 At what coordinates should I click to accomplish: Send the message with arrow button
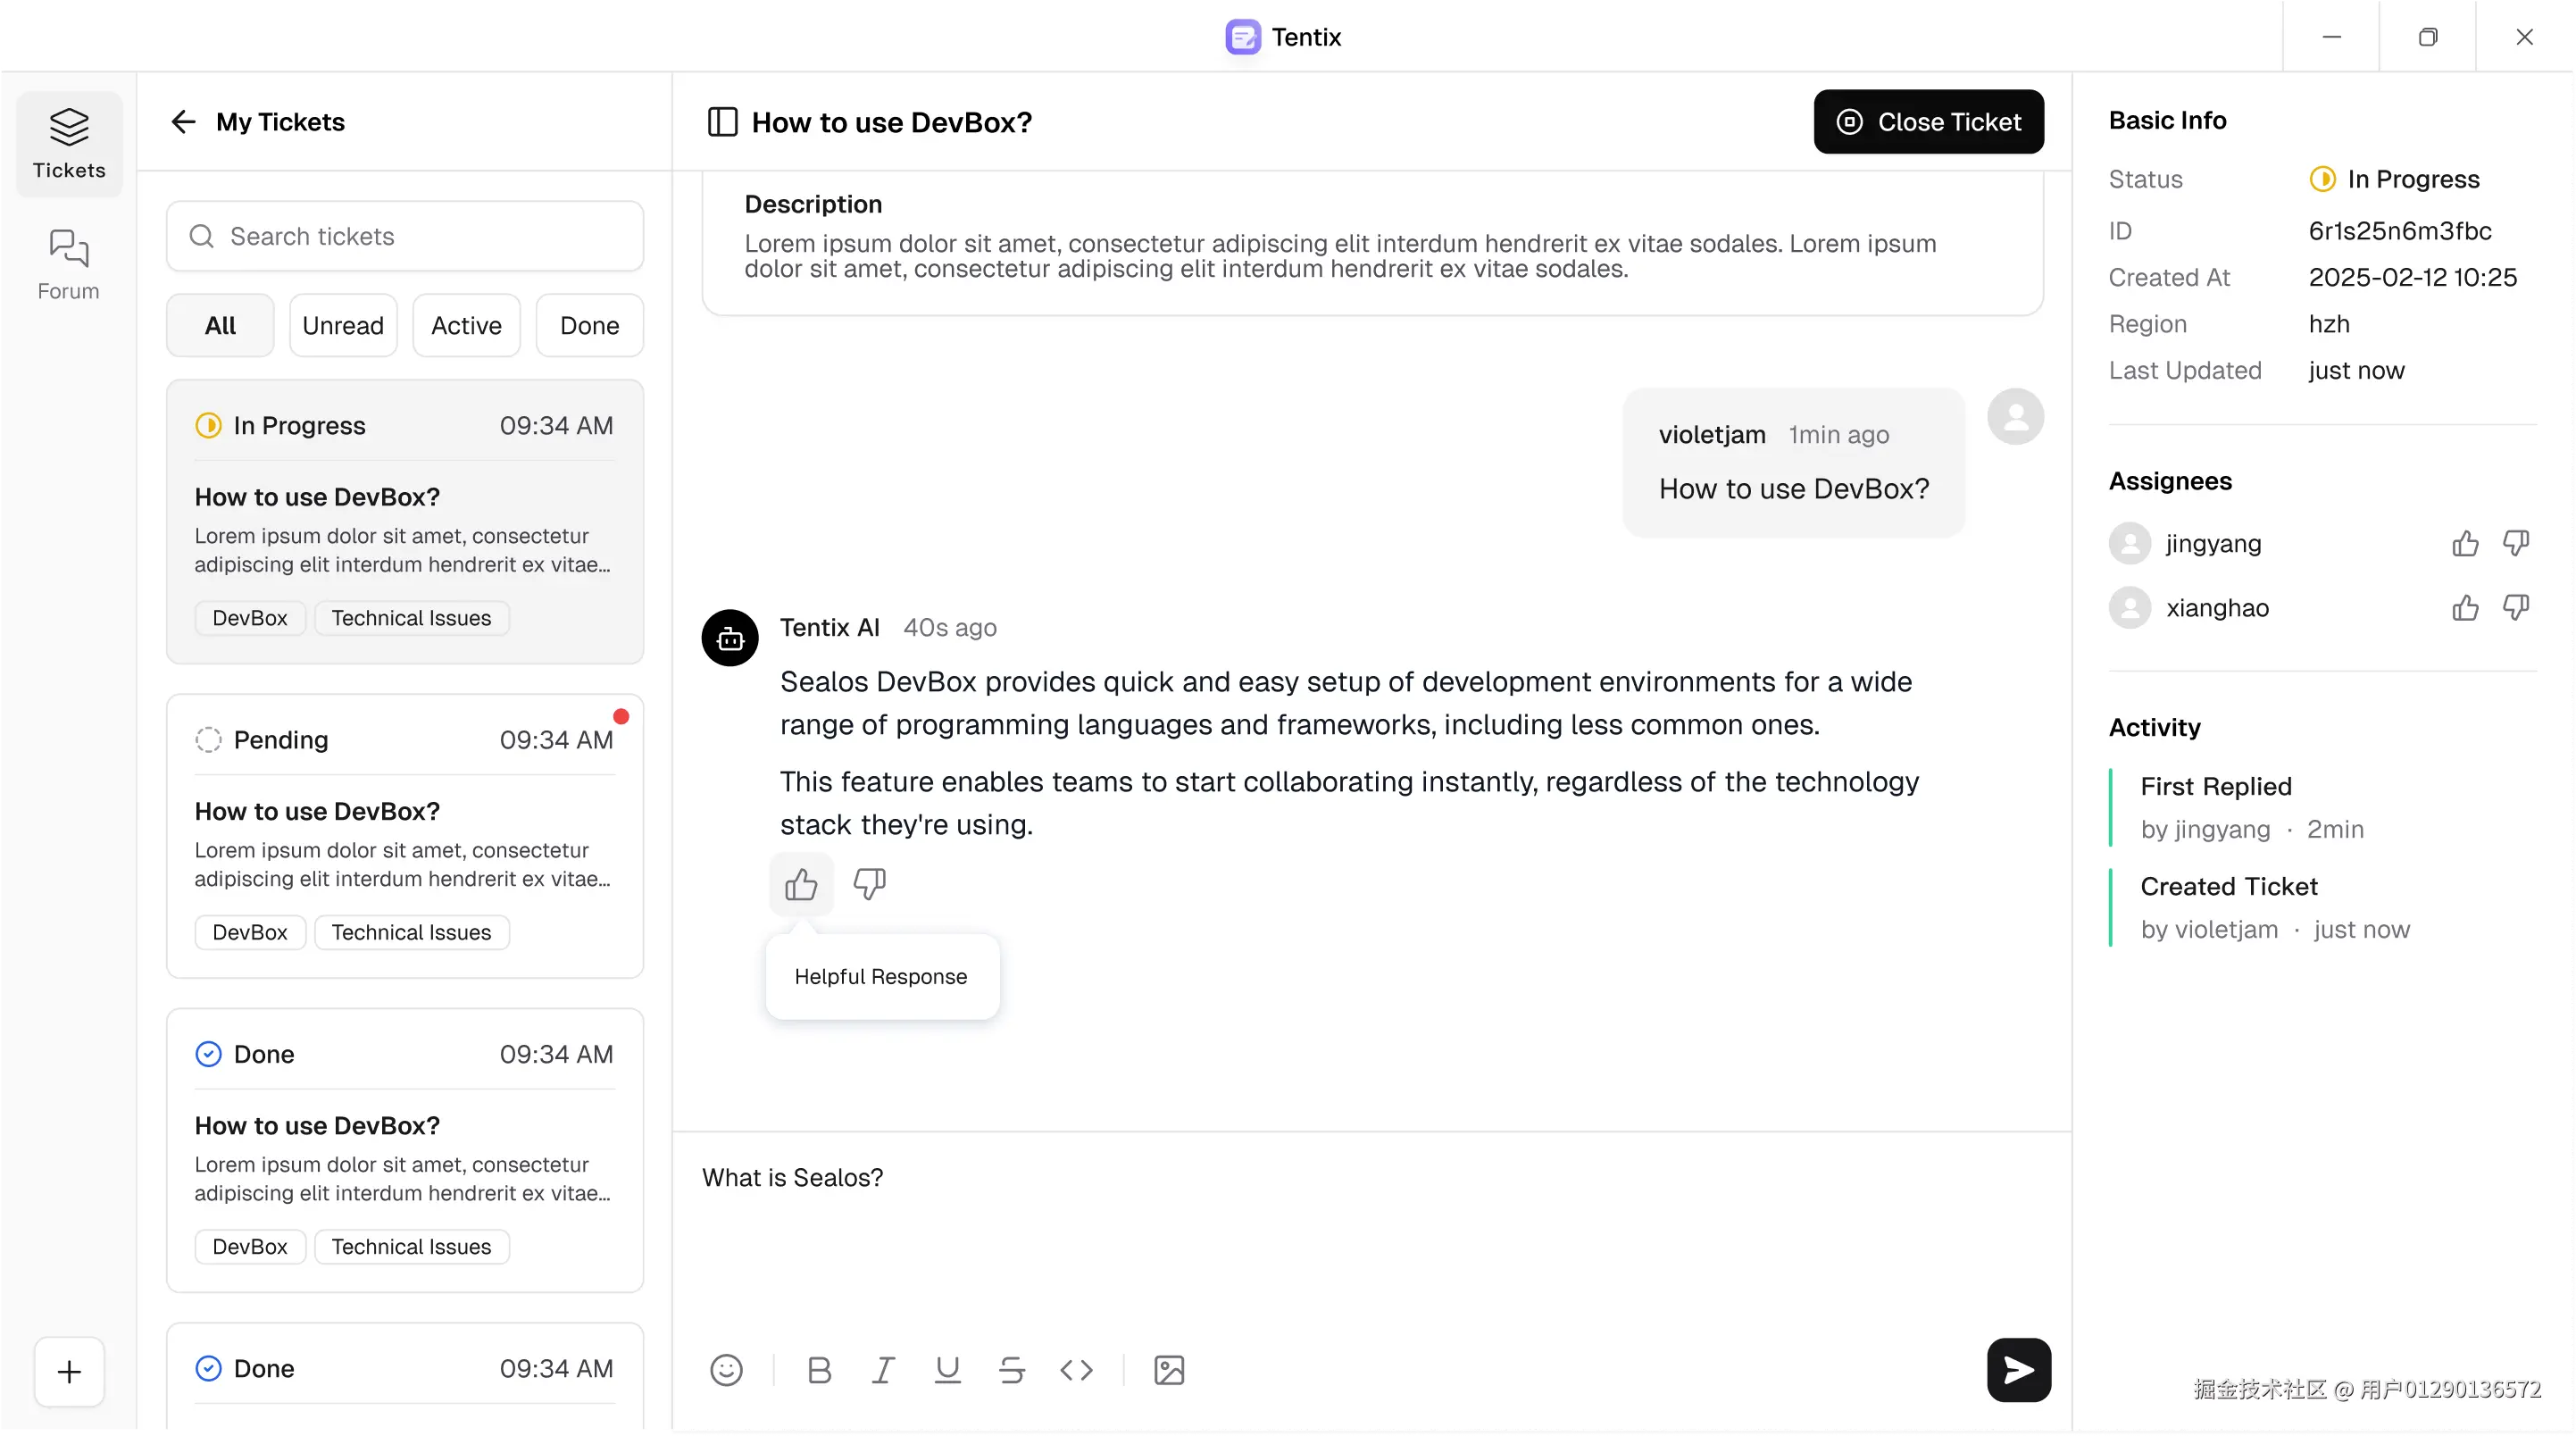(2018, 1370)
